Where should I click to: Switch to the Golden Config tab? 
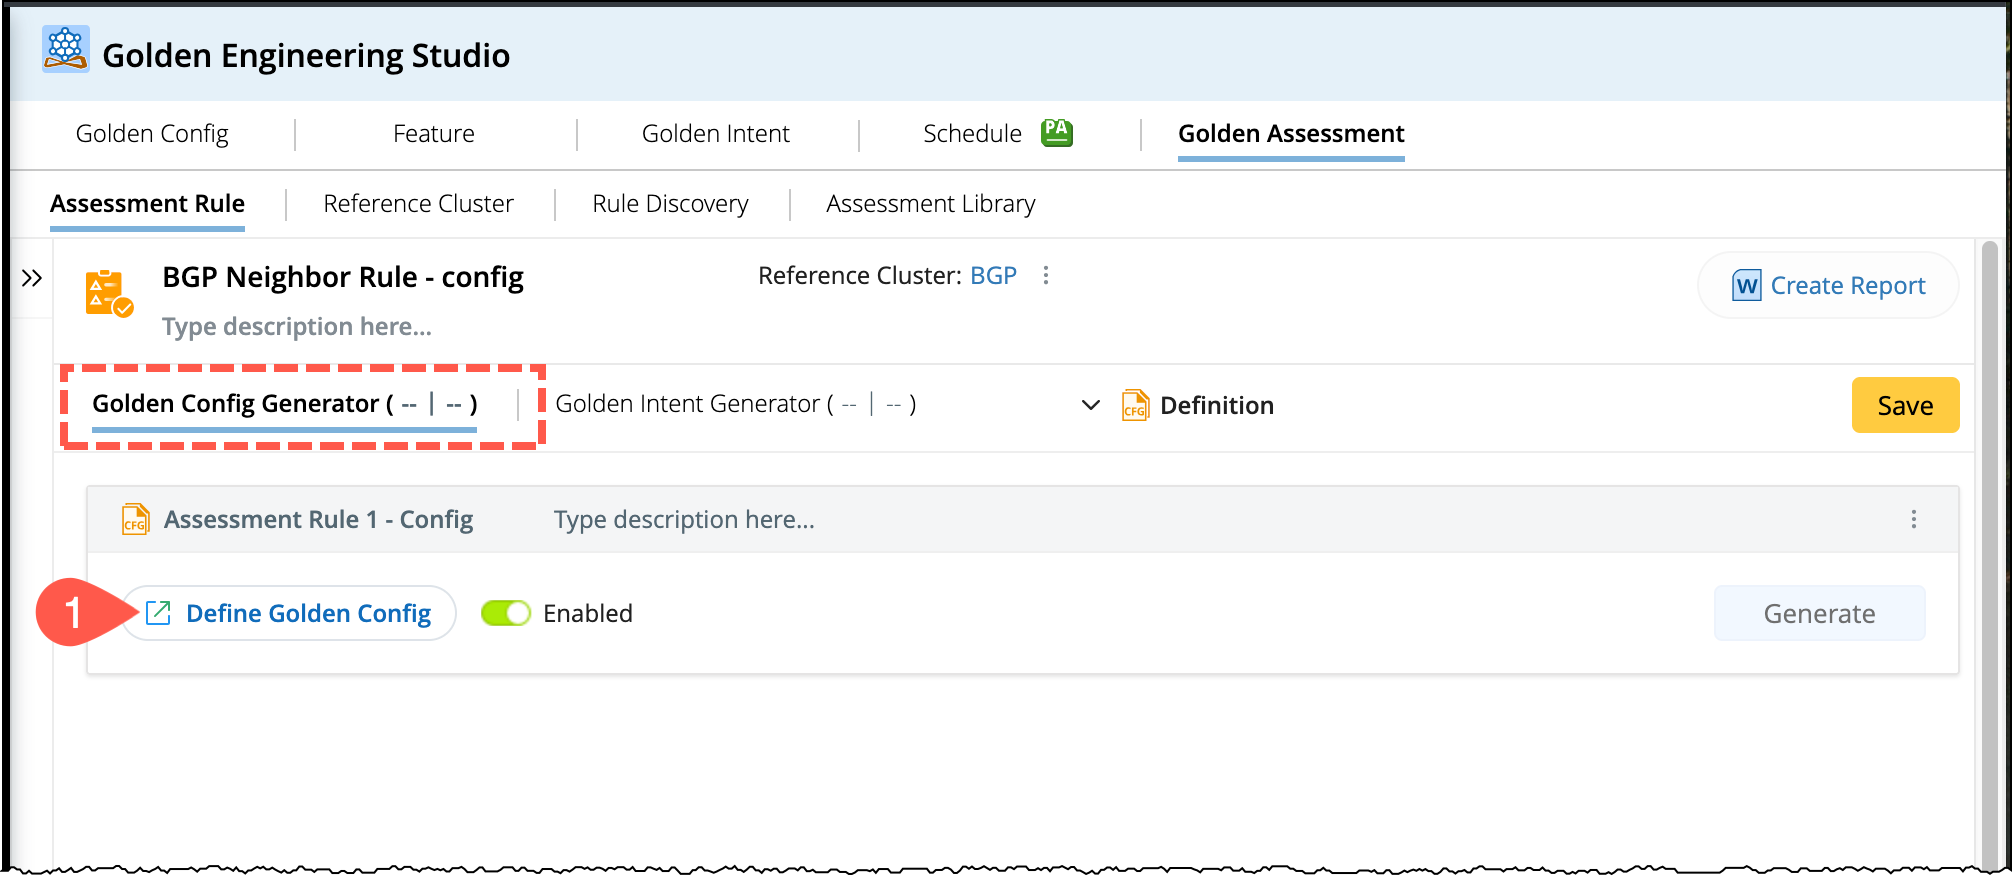(152, 134)
